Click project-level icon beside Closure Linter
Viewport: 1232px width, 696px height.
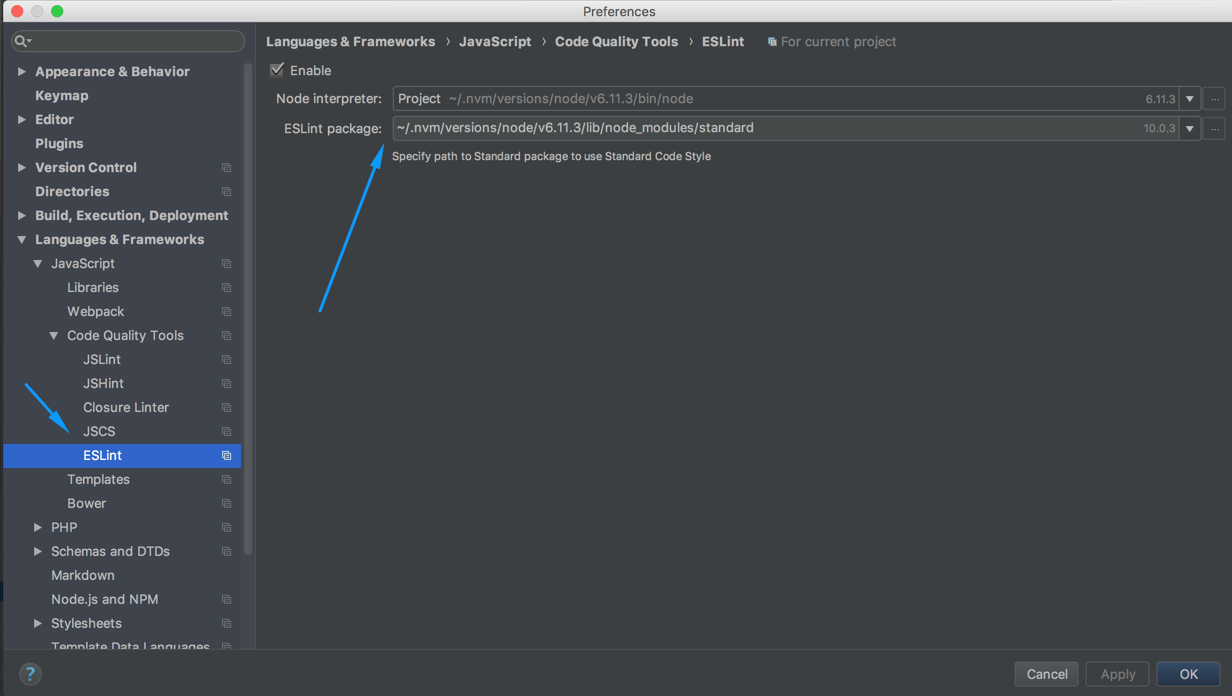[226, 408]
